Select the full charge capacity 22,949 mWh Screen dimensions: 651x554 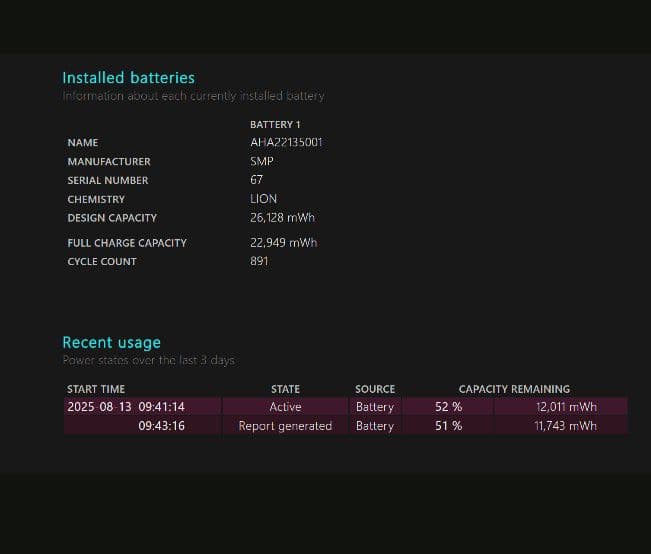pyautogui.click(x=283, y=243)
